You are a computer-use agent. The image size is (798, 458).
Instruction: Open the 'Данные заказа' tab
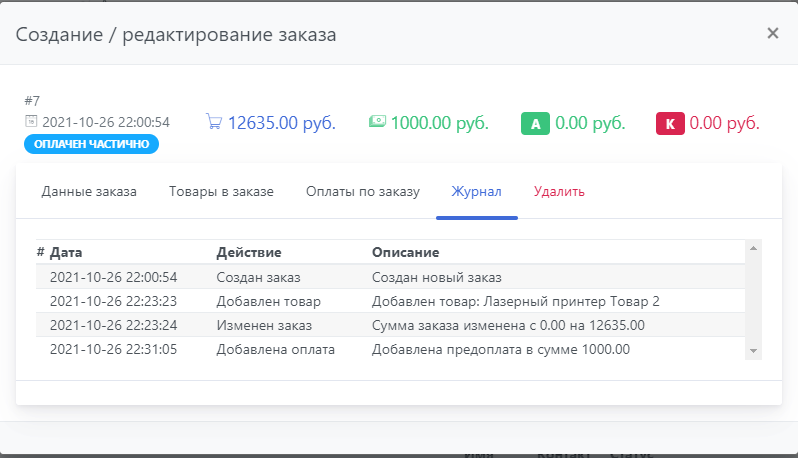pos(89,191)
